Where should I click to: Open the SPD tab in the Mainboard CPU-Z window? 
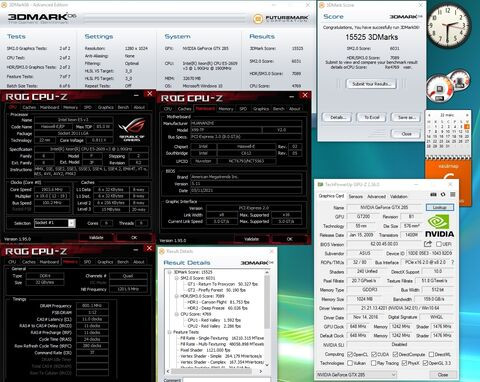tap(243, 109)
